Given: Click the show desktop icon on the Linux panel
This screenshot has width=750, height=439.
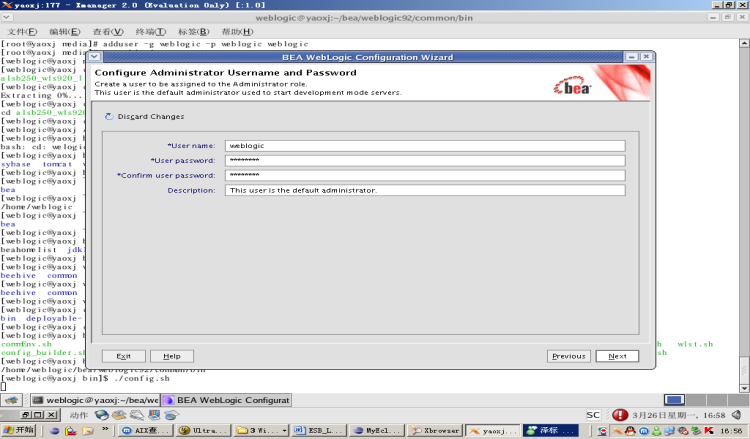Looking at the screenshot, I should coord(11,400).
